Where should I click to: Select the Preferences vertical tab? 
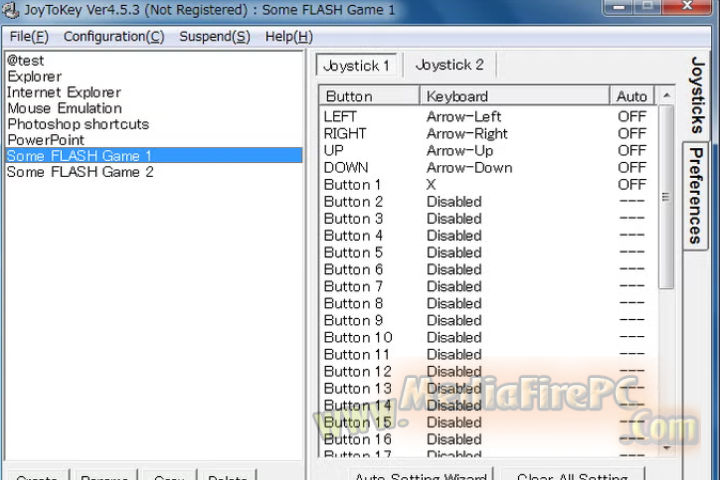pos(696,196)
